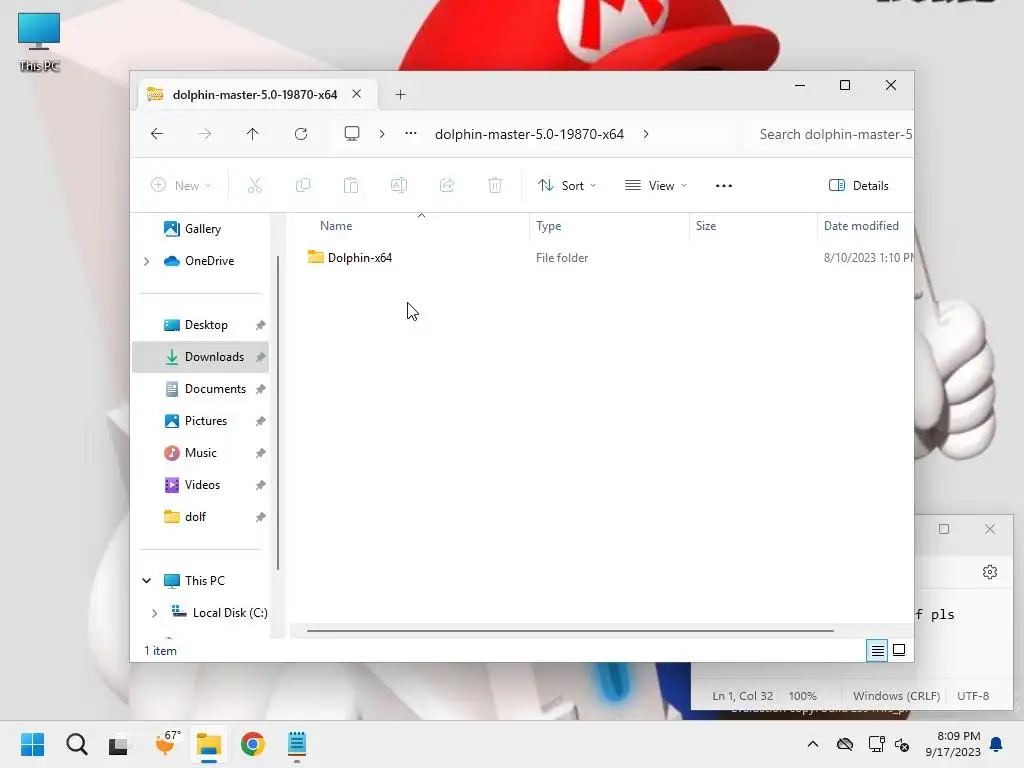Image resolution: width=1024 pixels, height=768 pixels.
Task: Open Task View on taskbar
Action: 119,744
